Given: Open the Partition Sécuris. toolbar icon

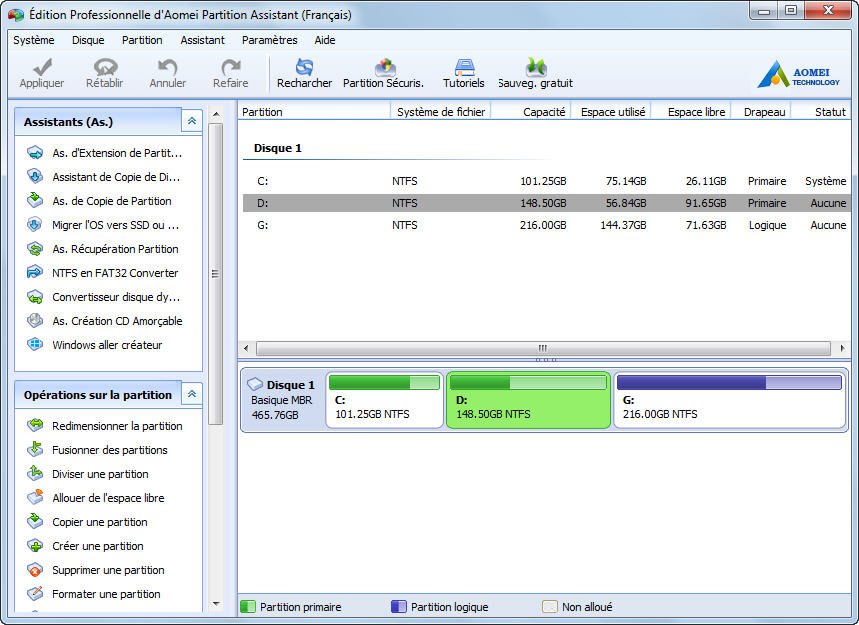Looking at the screenshot, I should [385, 67].
